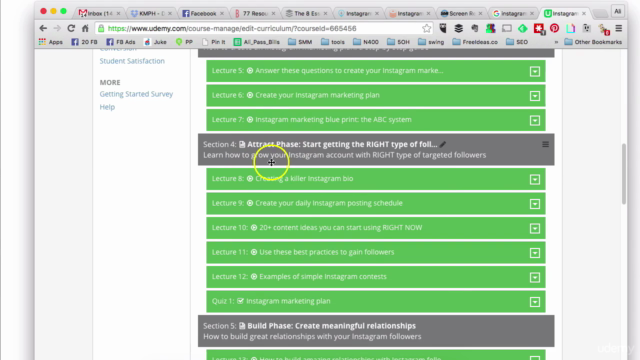Click the Section 5 Build Phase header
640x360 pixels.
(x=376, y=331)
